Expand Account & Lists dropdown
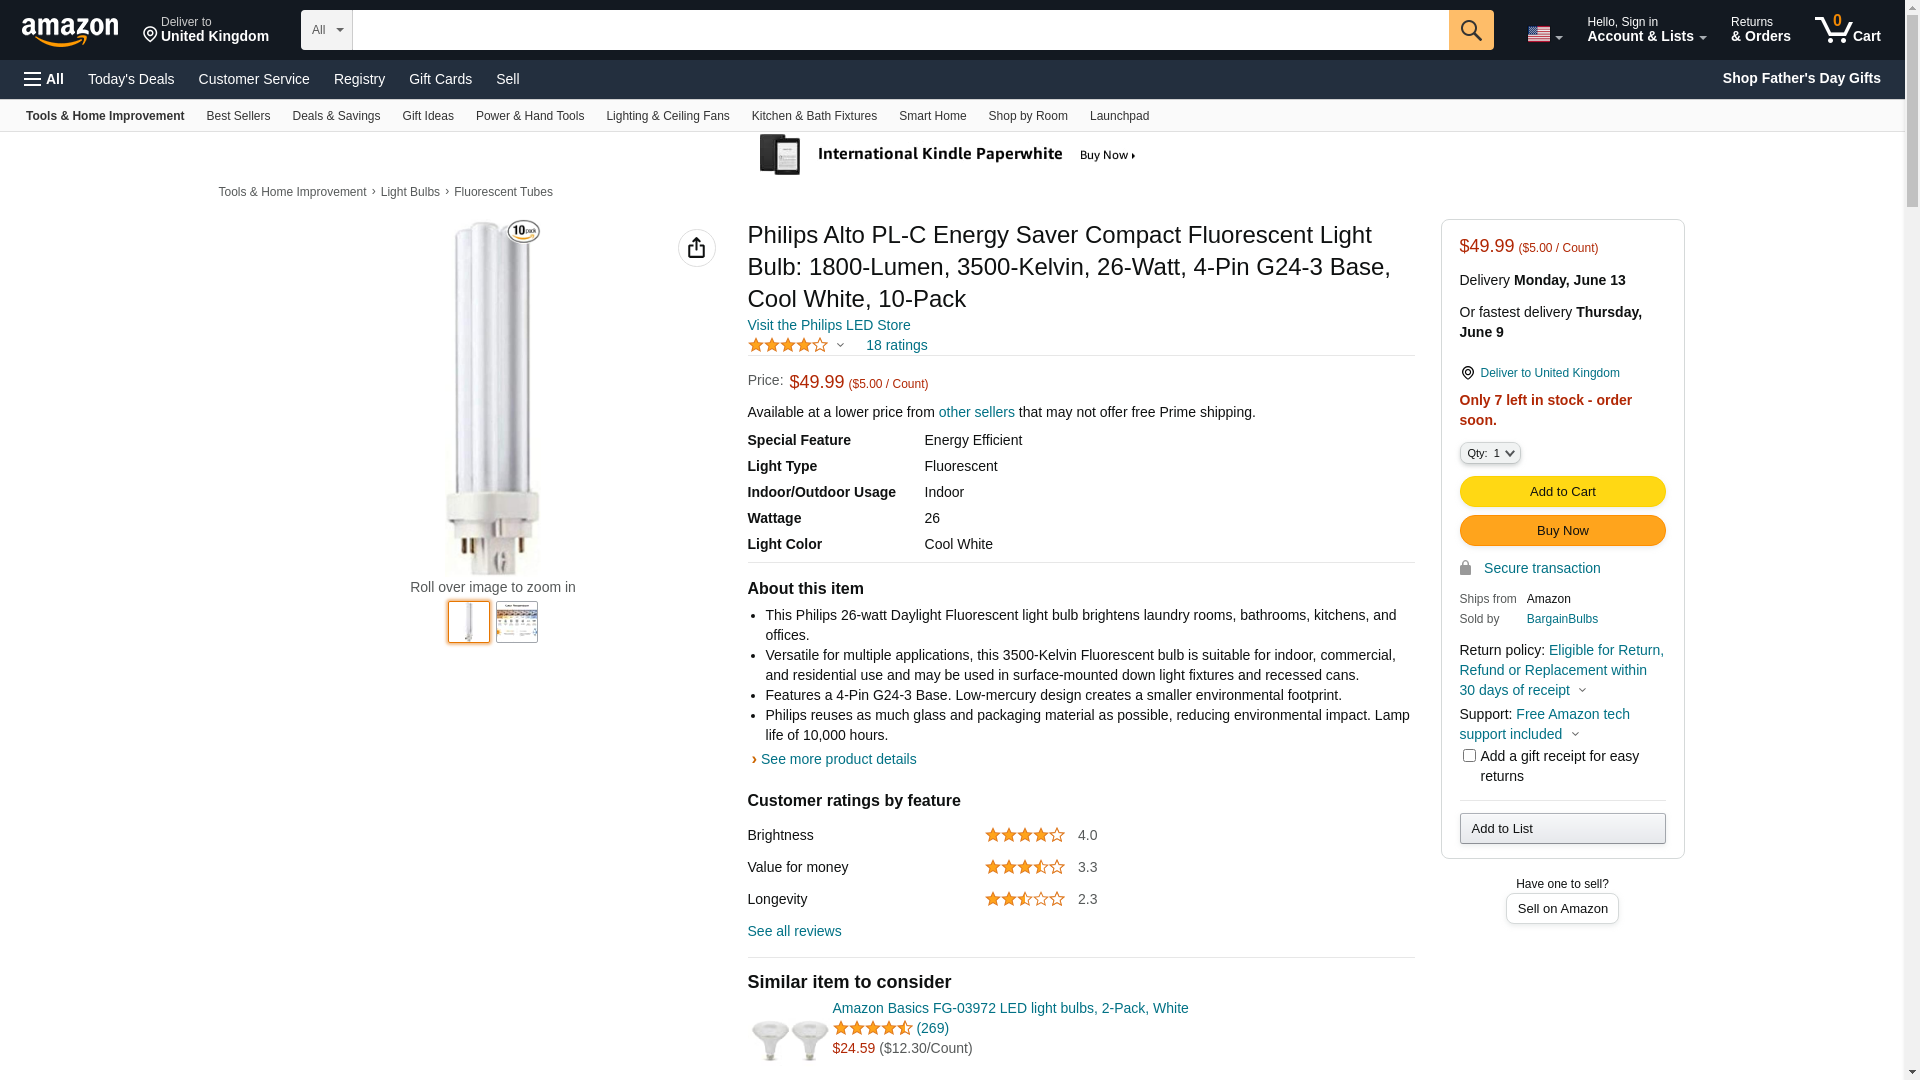This screenshot has width=1920, height=1080. (1646, 30)
